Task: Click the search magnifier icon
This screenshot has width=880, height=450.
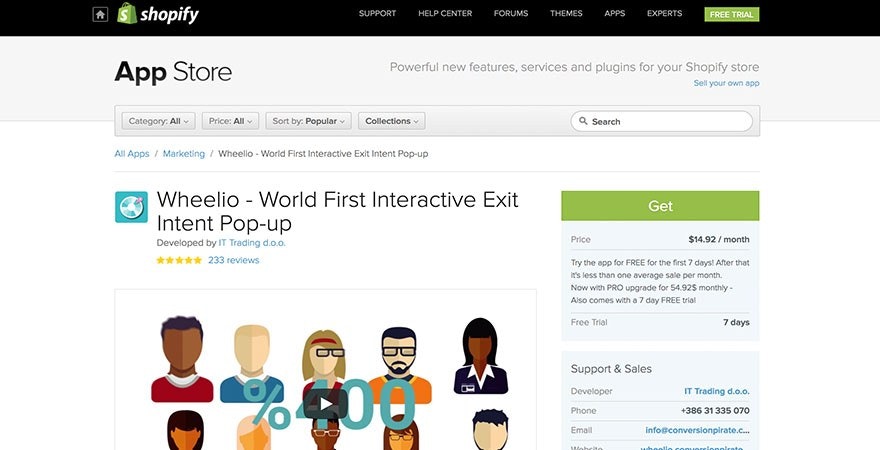Action: (x=582, y=121)
